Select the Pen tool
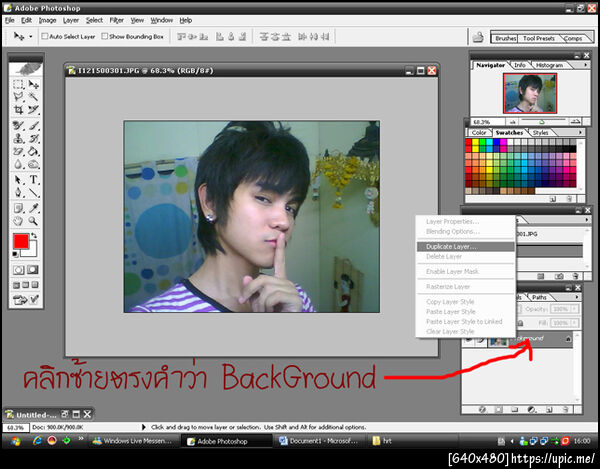 point(18,192)
